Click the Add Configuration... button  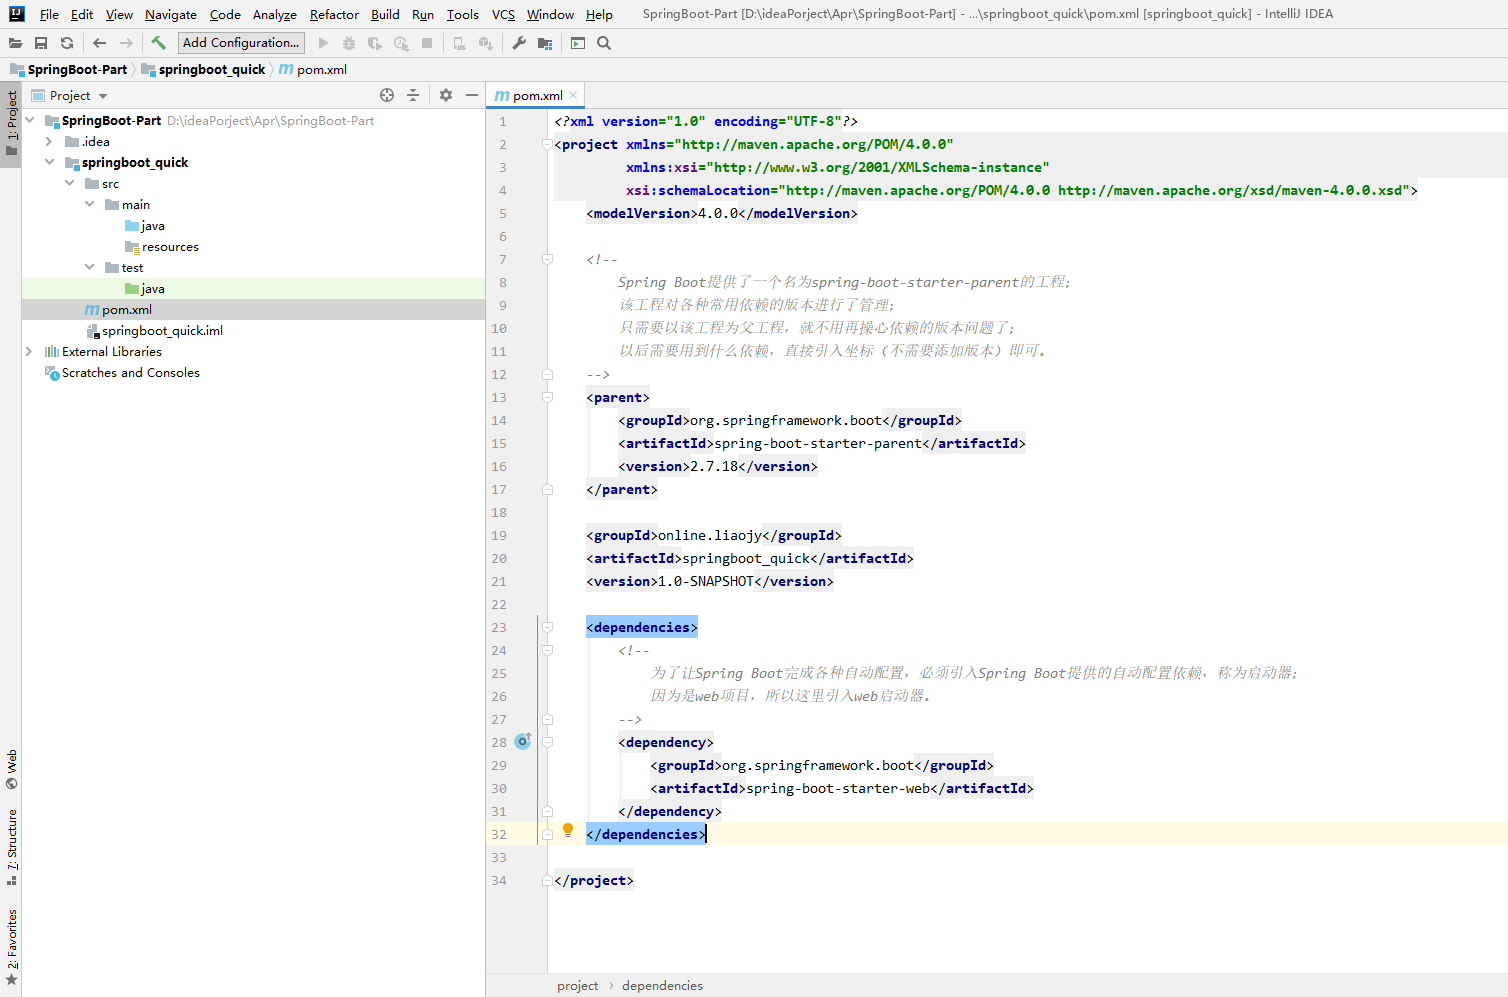point(241,43)
